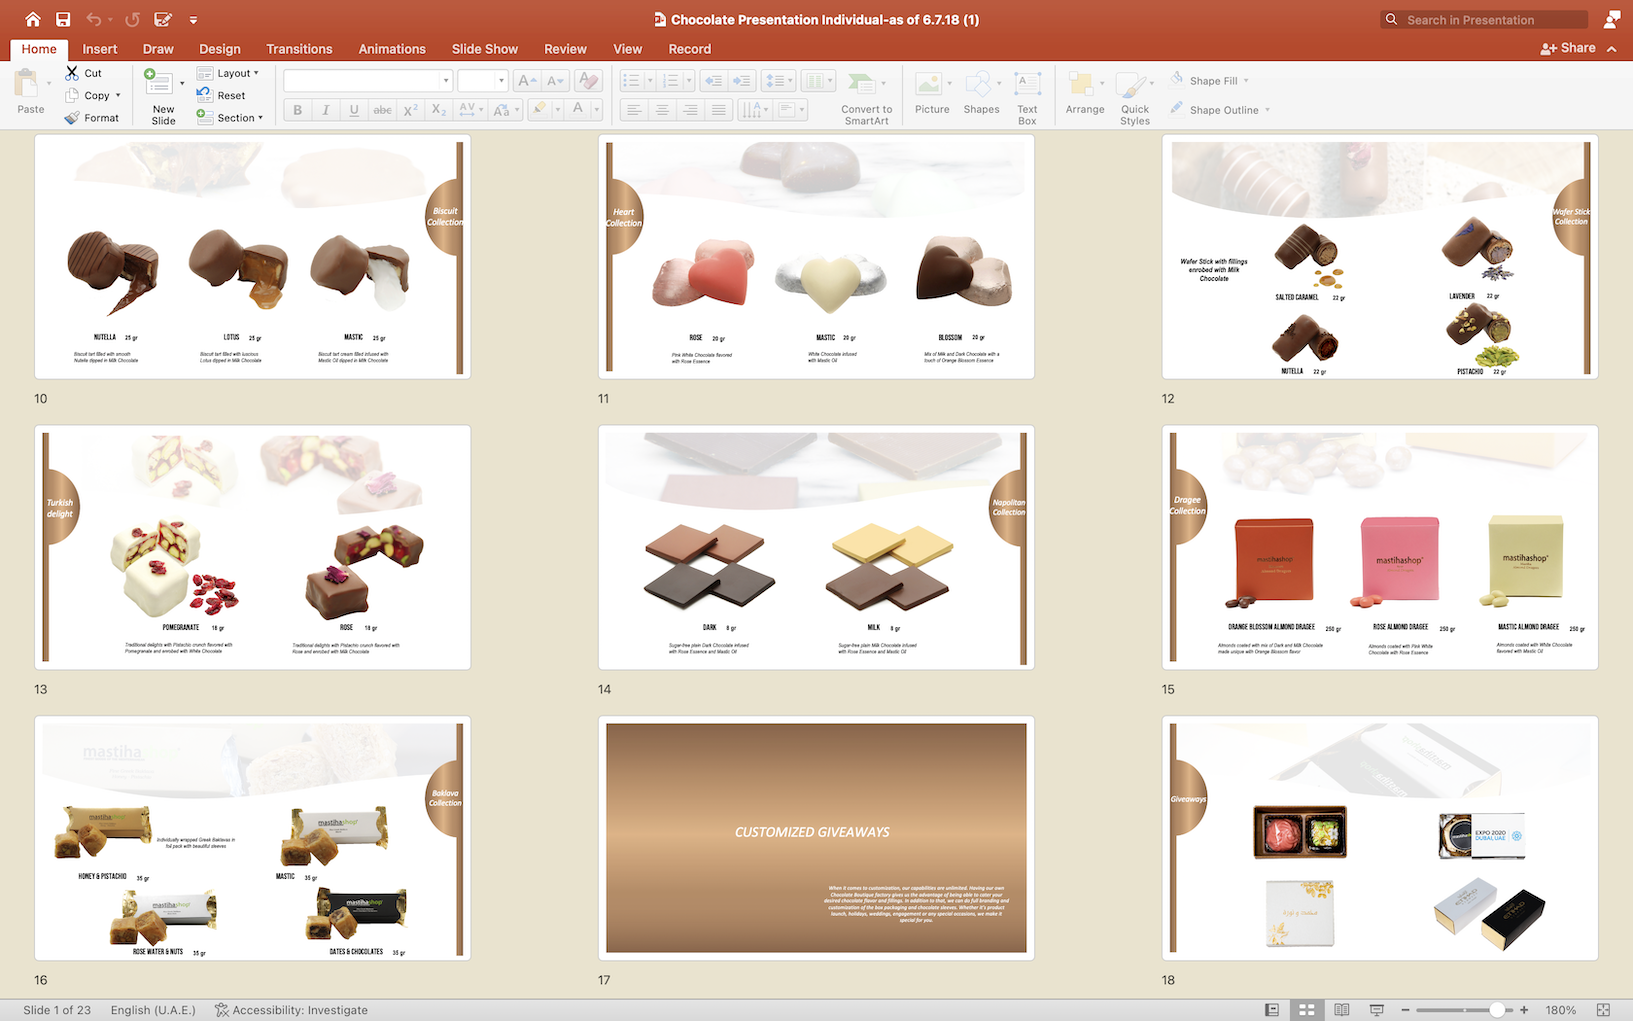Toggle bold formatting
Image resolution: width=1633 pixels, height=1021 pixels.
tap(297, 110)
